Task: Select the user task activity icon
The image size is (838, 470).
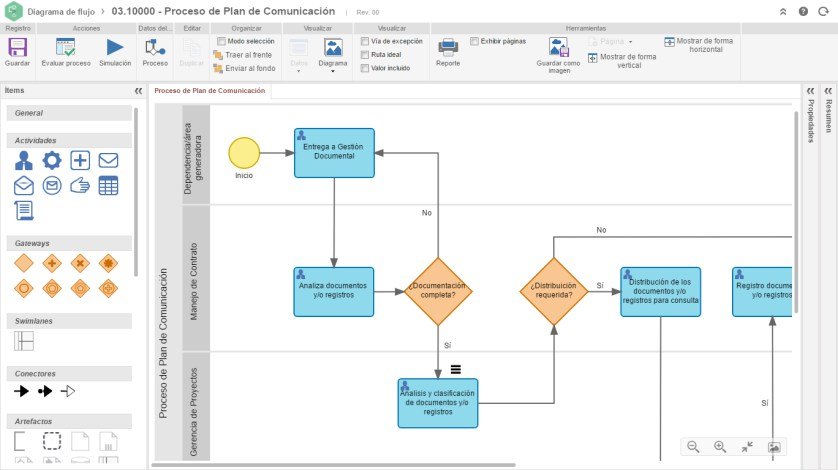Action: pyautogui.click(x=24, y=160)
